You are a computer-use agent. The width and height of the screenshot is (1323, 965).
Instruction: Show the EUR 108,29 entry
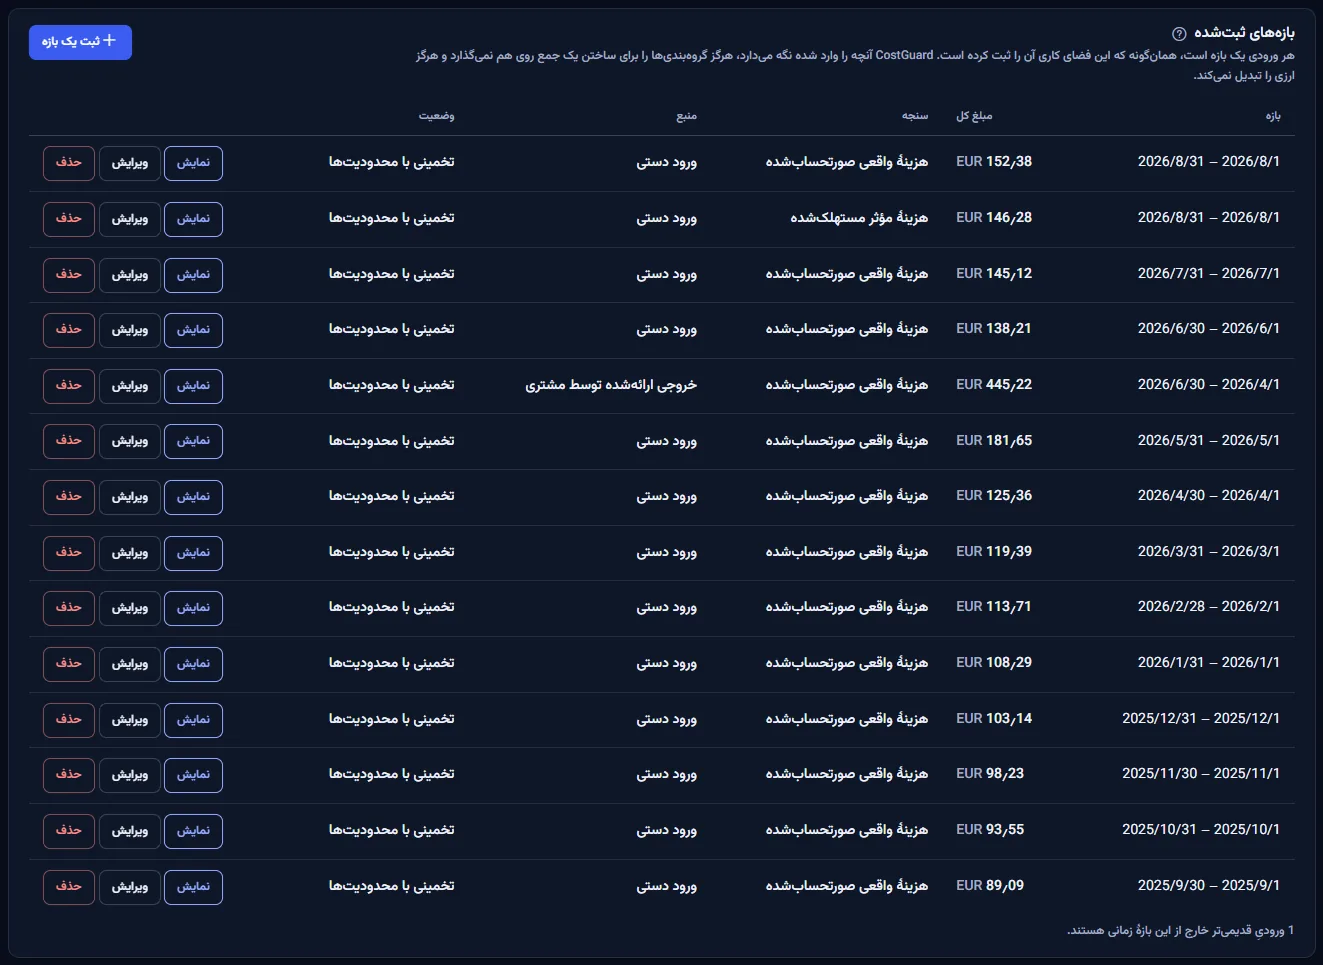coord(193,664)
